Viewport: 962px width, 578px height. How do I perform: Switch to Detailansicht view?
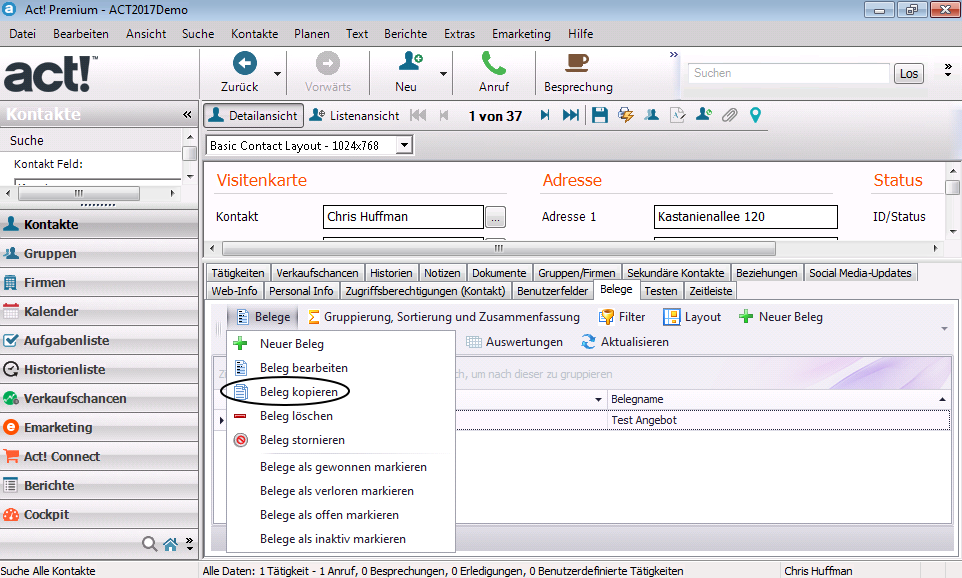pyautogui.click(x=253, y=115)
